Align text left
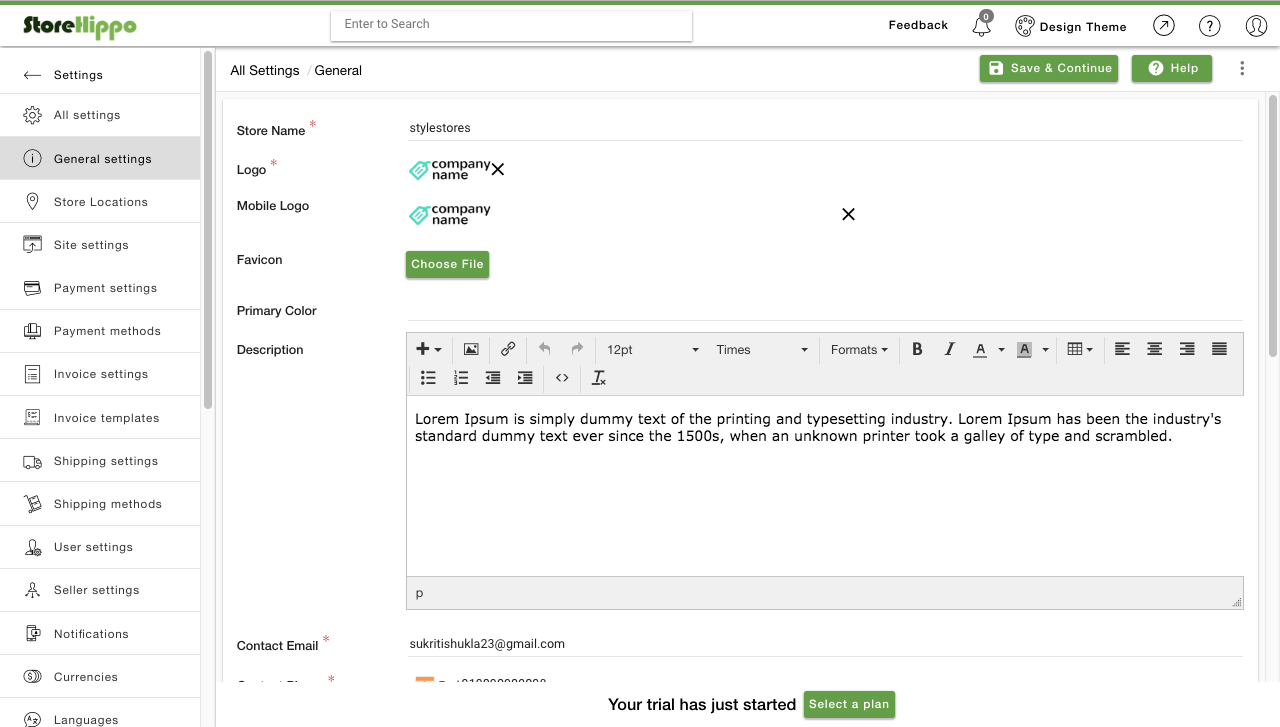Image resolution: width=1280 pixels, height=727 pixels. [1122, 349]
